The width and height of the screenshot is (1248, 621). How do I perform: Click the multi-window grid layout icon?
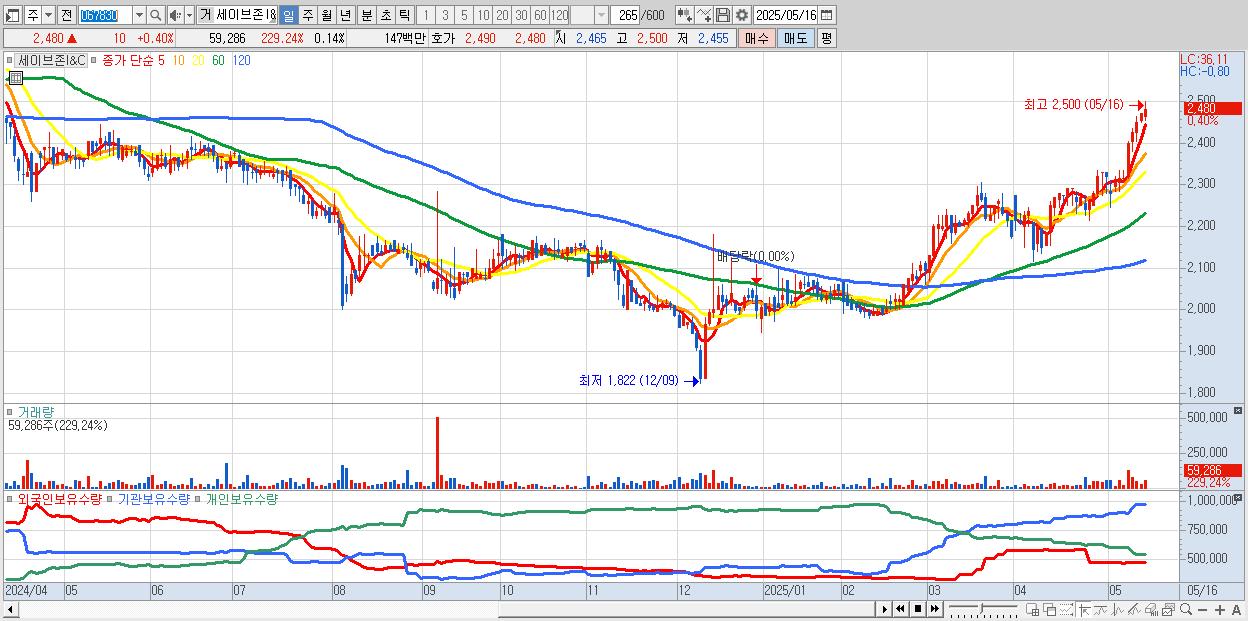(1033, 609)
